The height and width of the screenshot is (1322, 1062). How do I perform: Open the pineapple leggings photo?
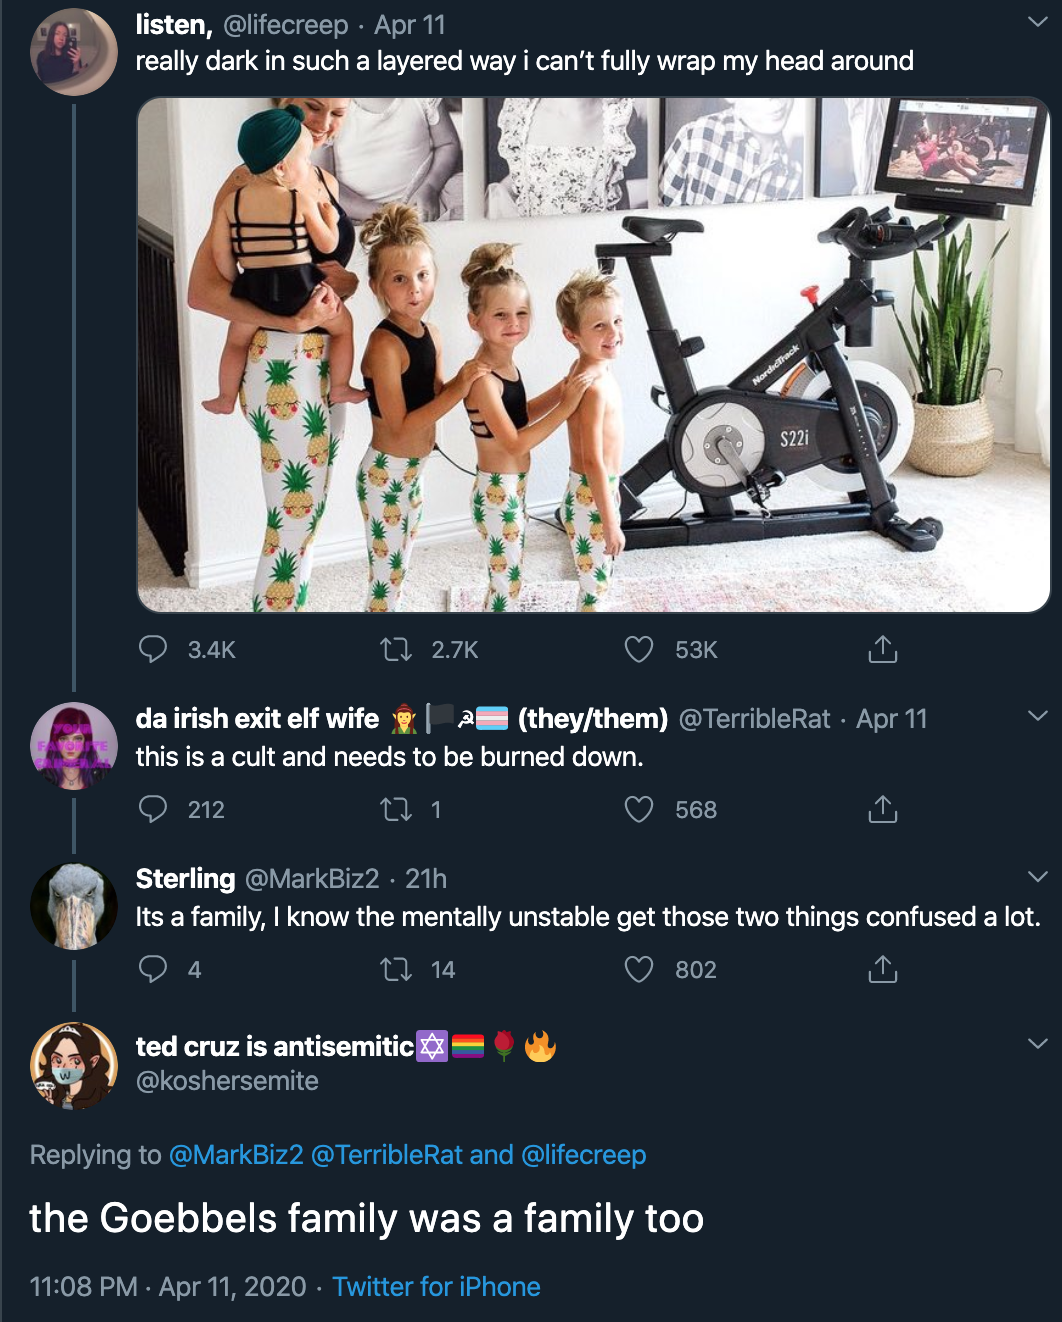tap(593, 354)
